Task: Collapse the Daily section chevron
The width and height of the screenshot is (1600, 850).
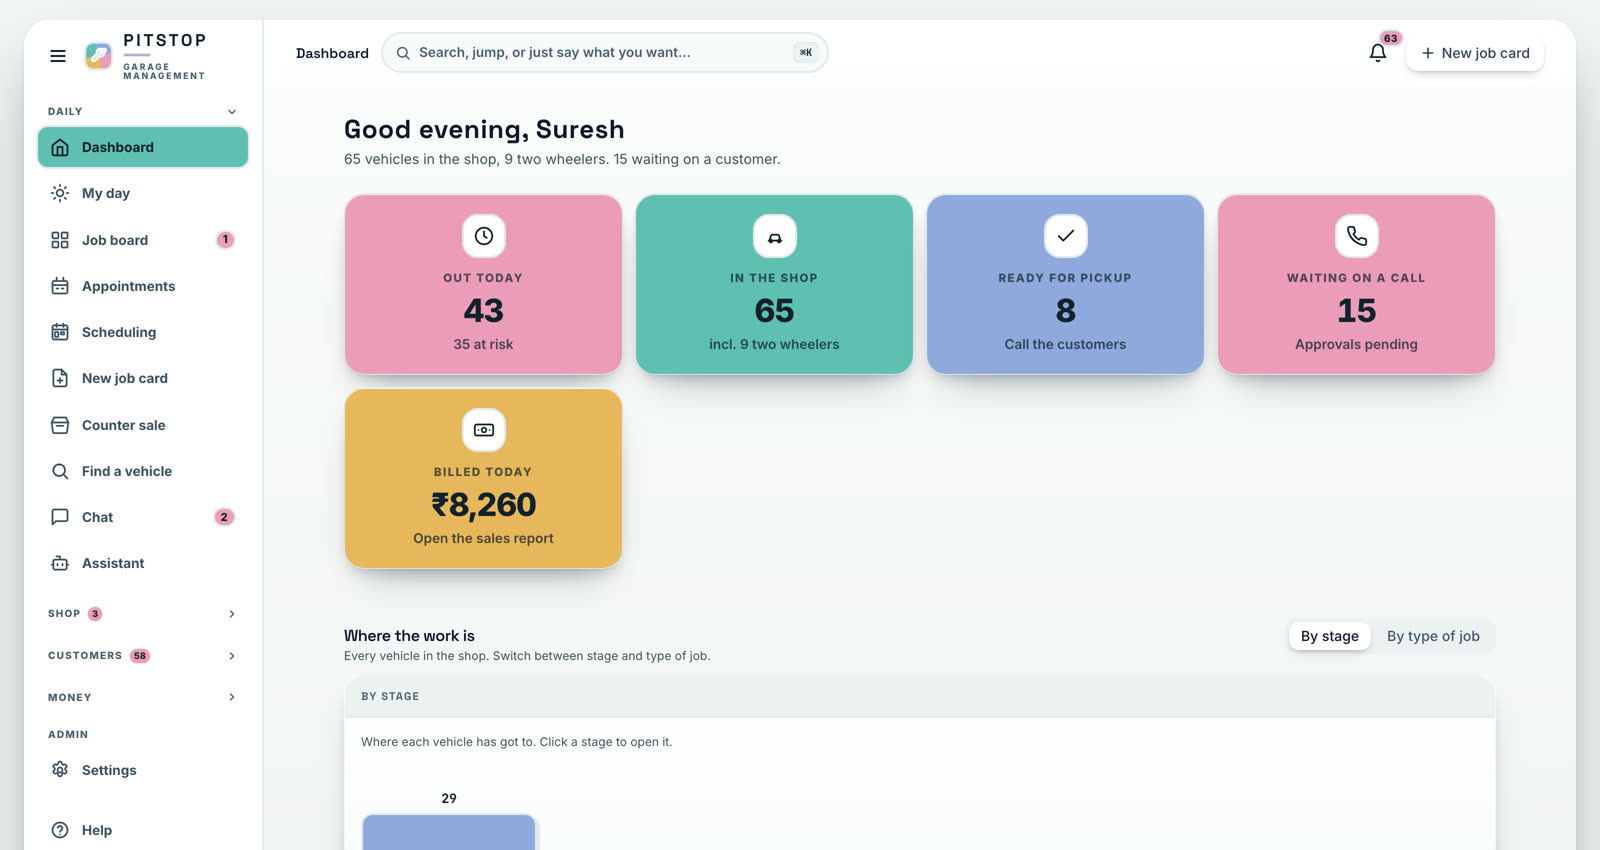Action: (x=232, y=112)
